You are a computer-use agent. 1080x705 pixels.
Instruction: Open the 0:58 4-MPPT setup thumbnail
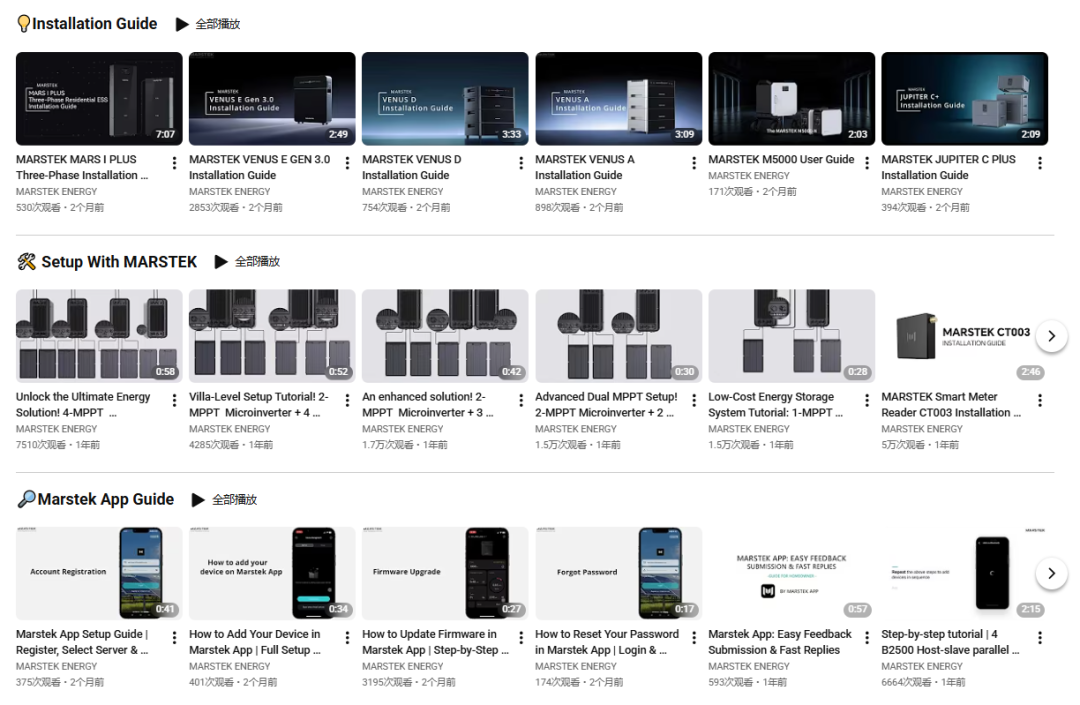99,336
